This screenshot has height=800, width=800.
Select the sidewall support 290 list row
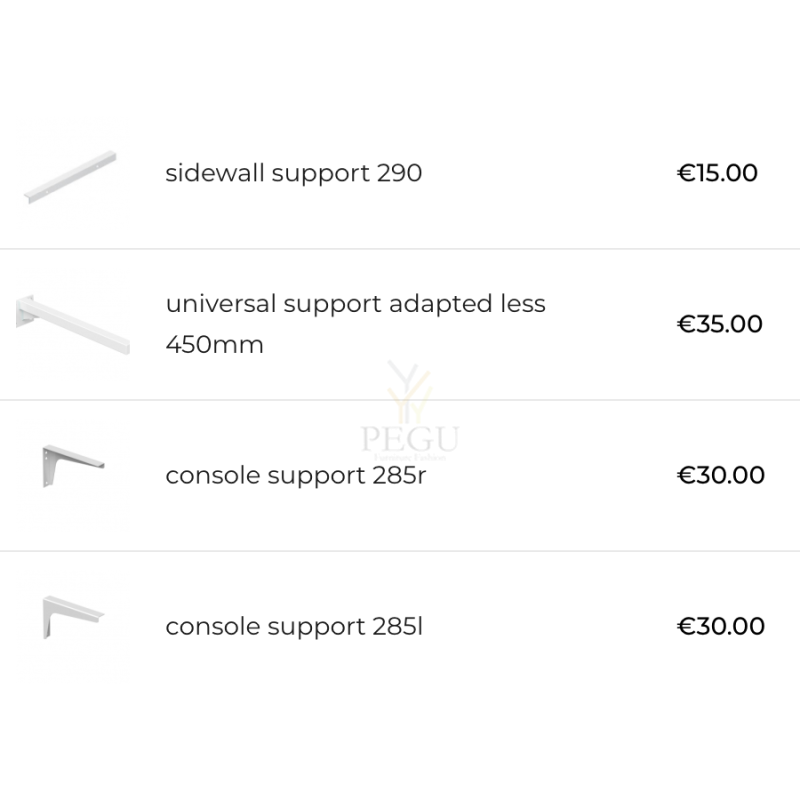coord(400,173)
